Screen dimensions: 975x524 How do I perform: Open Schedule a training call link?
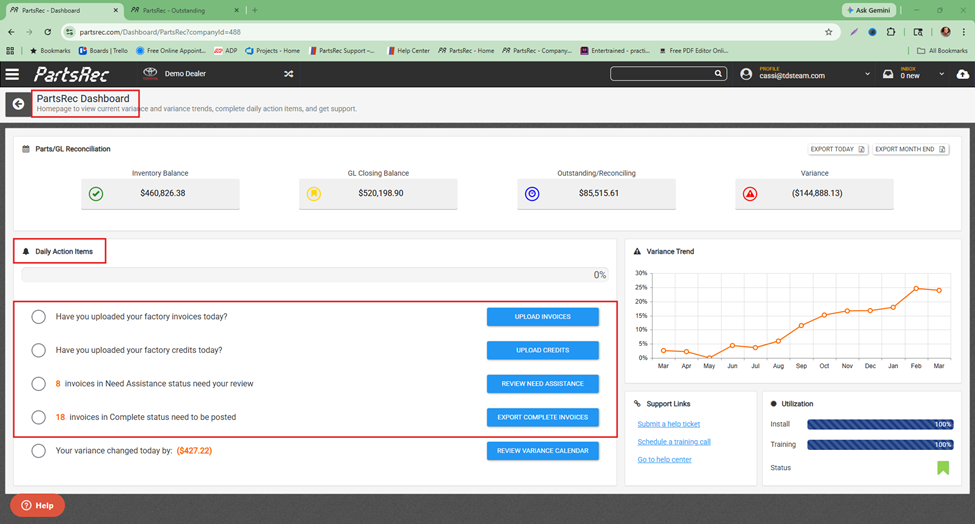[674, 442]
